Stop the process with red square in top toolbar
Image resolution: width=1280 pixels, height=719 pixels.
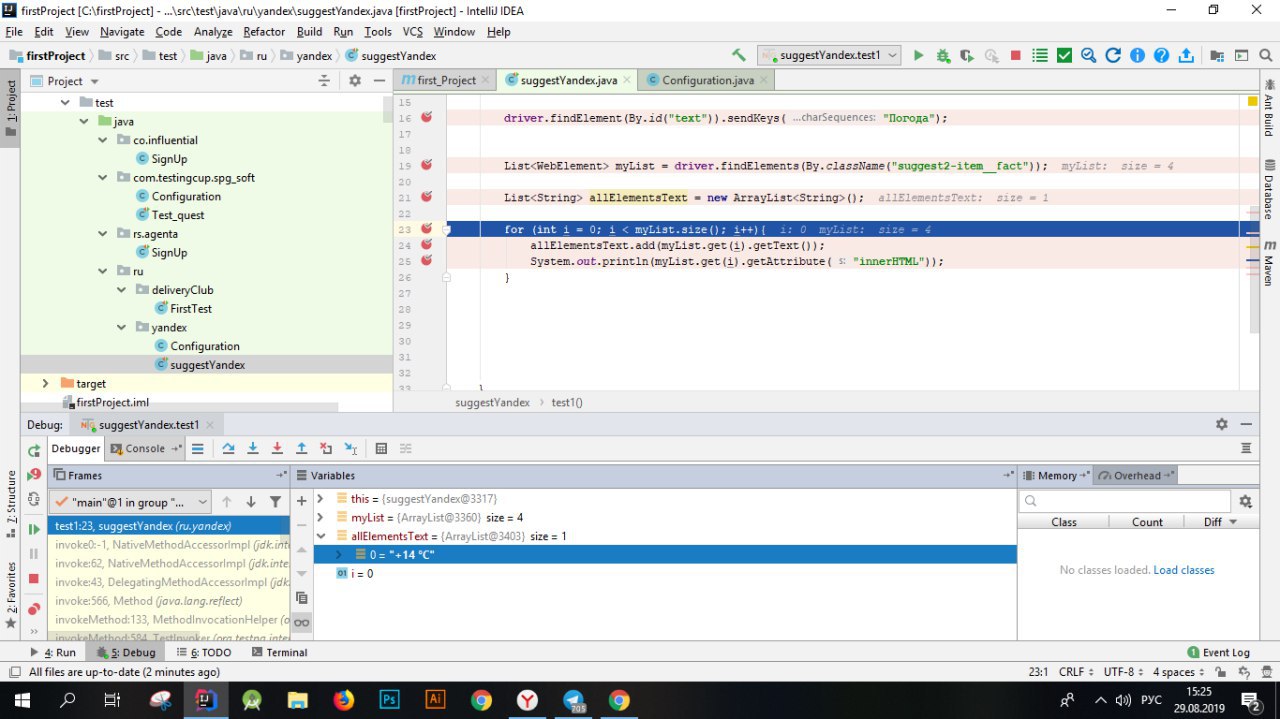tap(1015, 56)
